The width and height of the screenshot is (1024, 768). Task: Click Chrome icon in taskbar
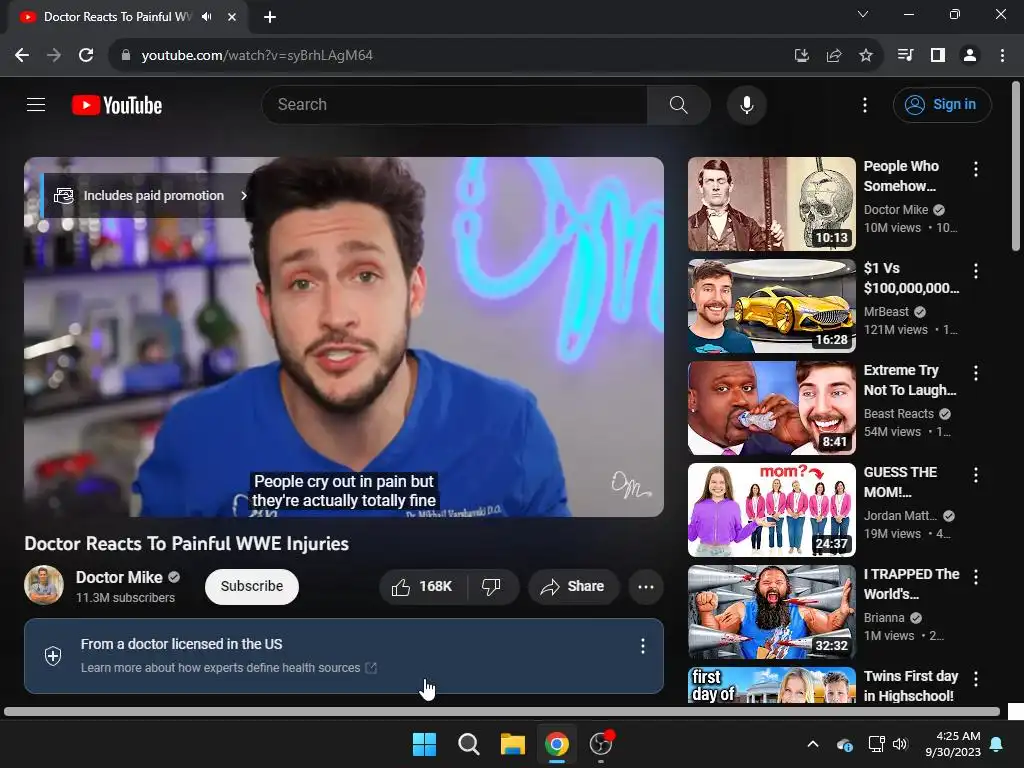pyautogui.click(x=556, y=744)
